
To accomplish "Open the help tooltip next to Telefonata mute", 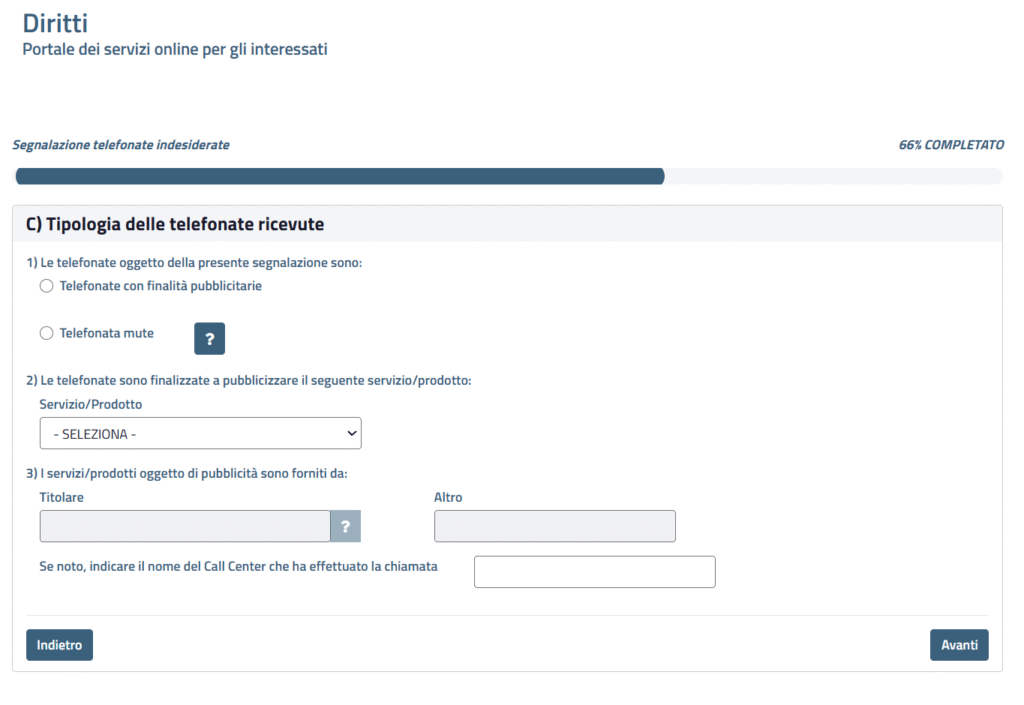I will [209, 338].
